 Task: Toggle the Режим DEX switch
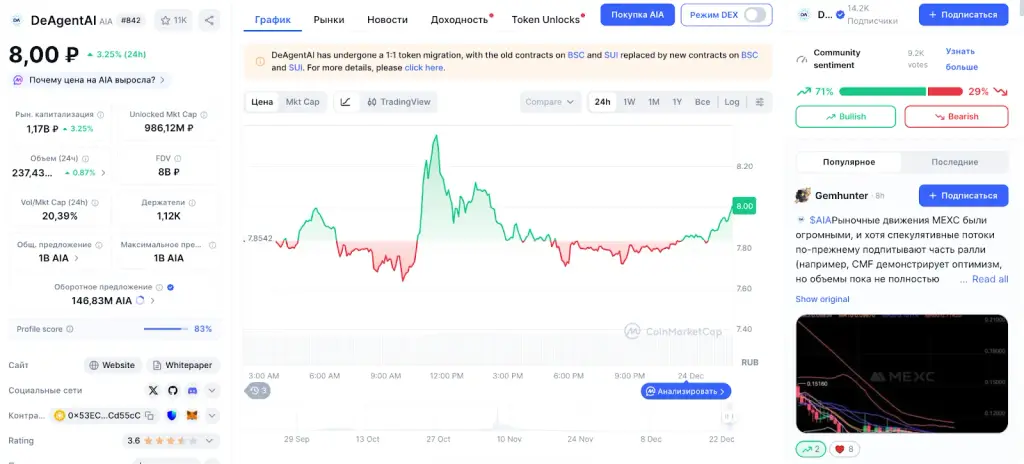755,15
